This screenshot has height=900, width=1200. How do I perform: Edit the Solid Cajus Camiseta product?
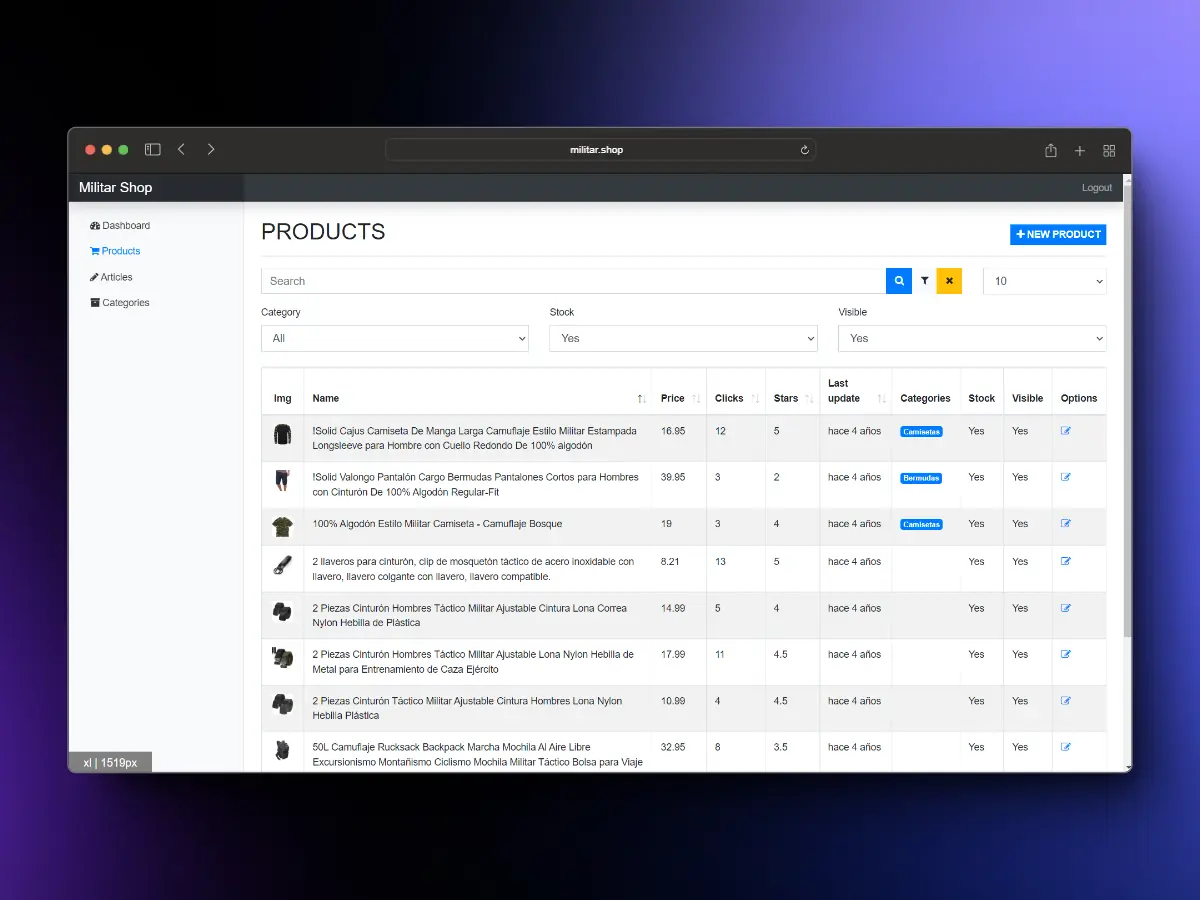(x=1065, y=431)
